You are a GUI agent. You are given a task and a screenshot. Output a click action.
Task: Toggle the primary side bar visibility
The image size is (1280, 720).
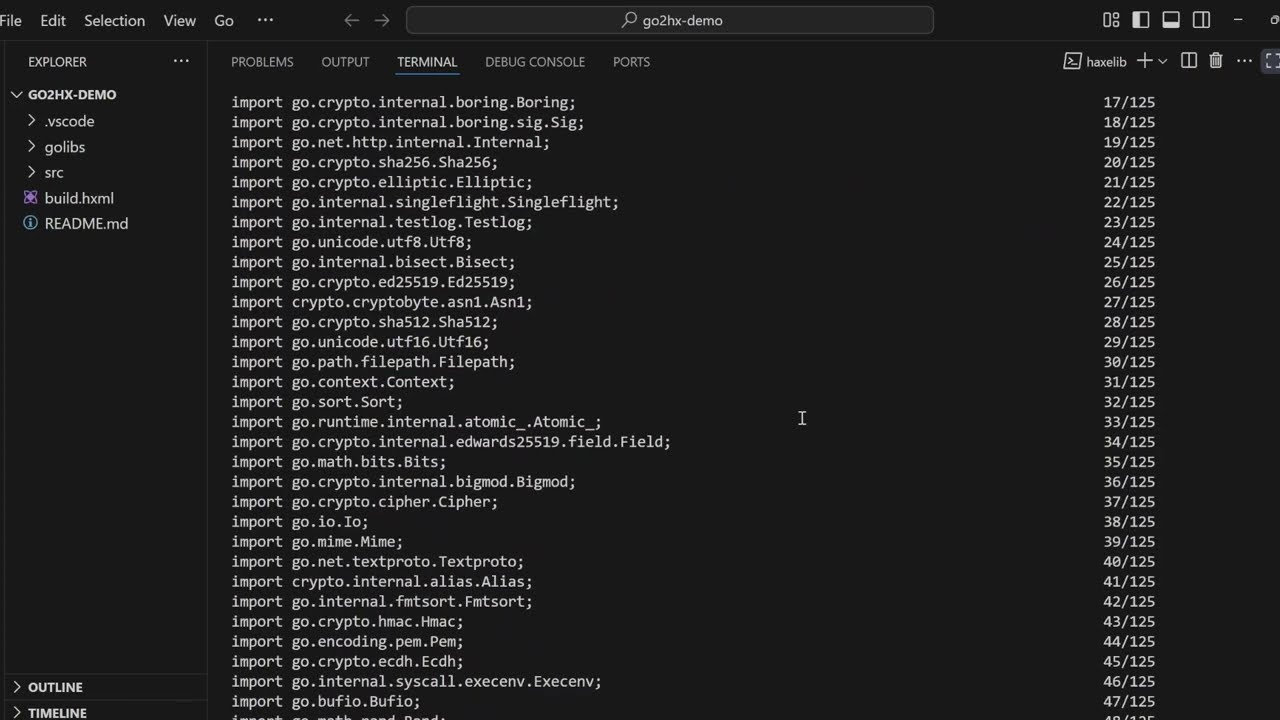1141,20
